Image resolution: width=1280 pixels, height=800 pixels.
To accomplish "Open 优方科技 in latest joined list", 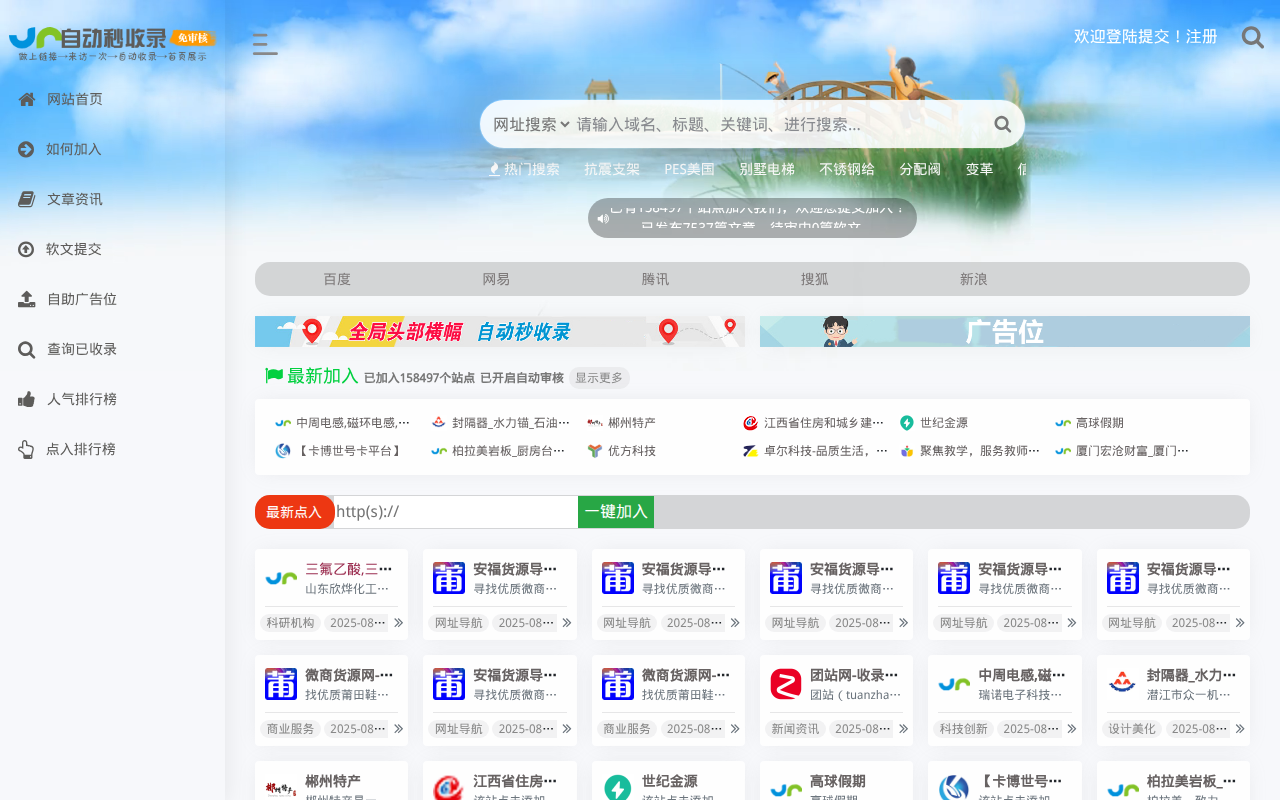I will [x=632, y=451].
